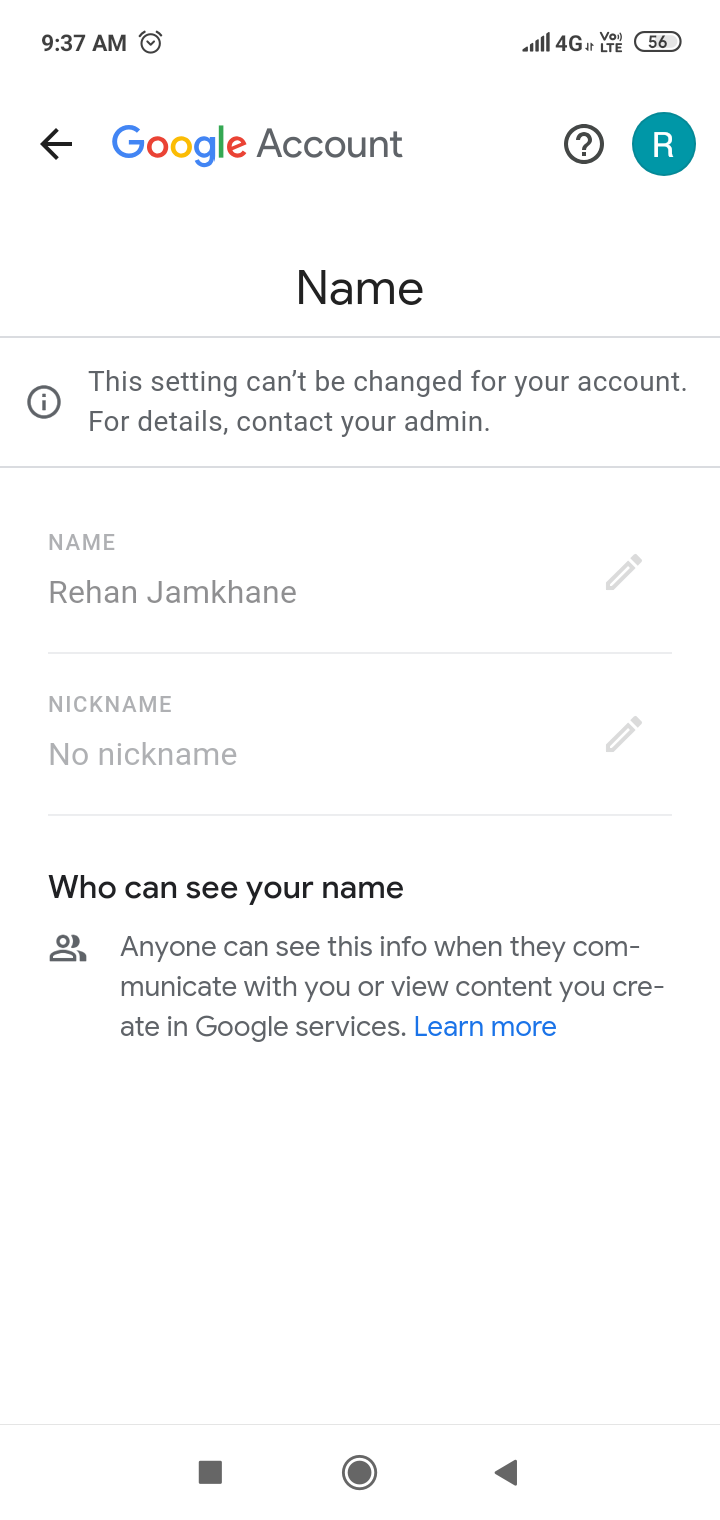
Task: Tap the Name page heading
Action: pyautogui.click(x=360, y=288)
